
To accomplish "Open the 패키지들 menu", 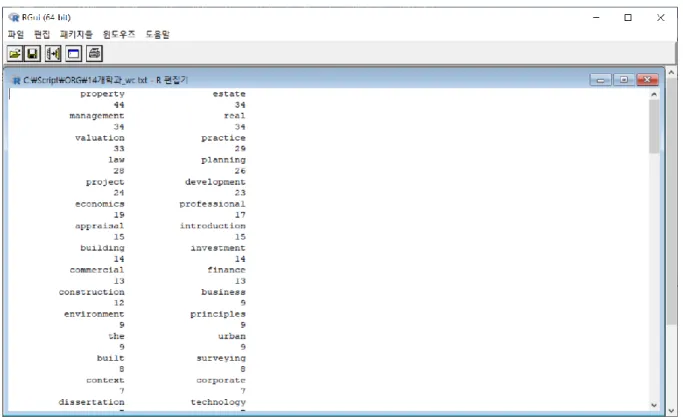I will (76, 34).
